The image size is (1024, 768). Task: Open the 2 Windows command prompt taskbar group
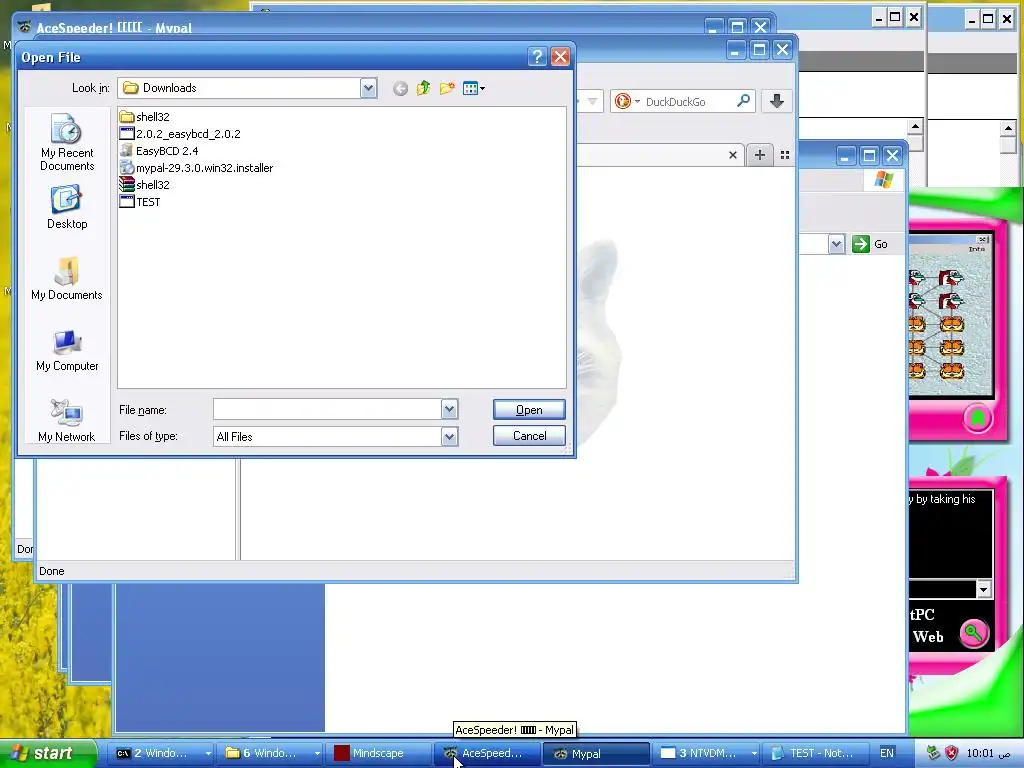pyautogui.click(x=162, y=753)
